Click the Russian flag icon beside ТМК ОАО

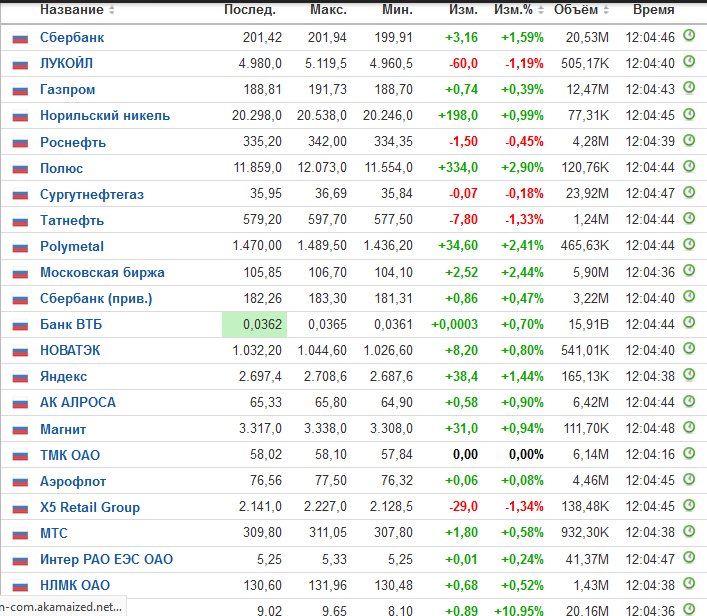(x=20, y=456)
